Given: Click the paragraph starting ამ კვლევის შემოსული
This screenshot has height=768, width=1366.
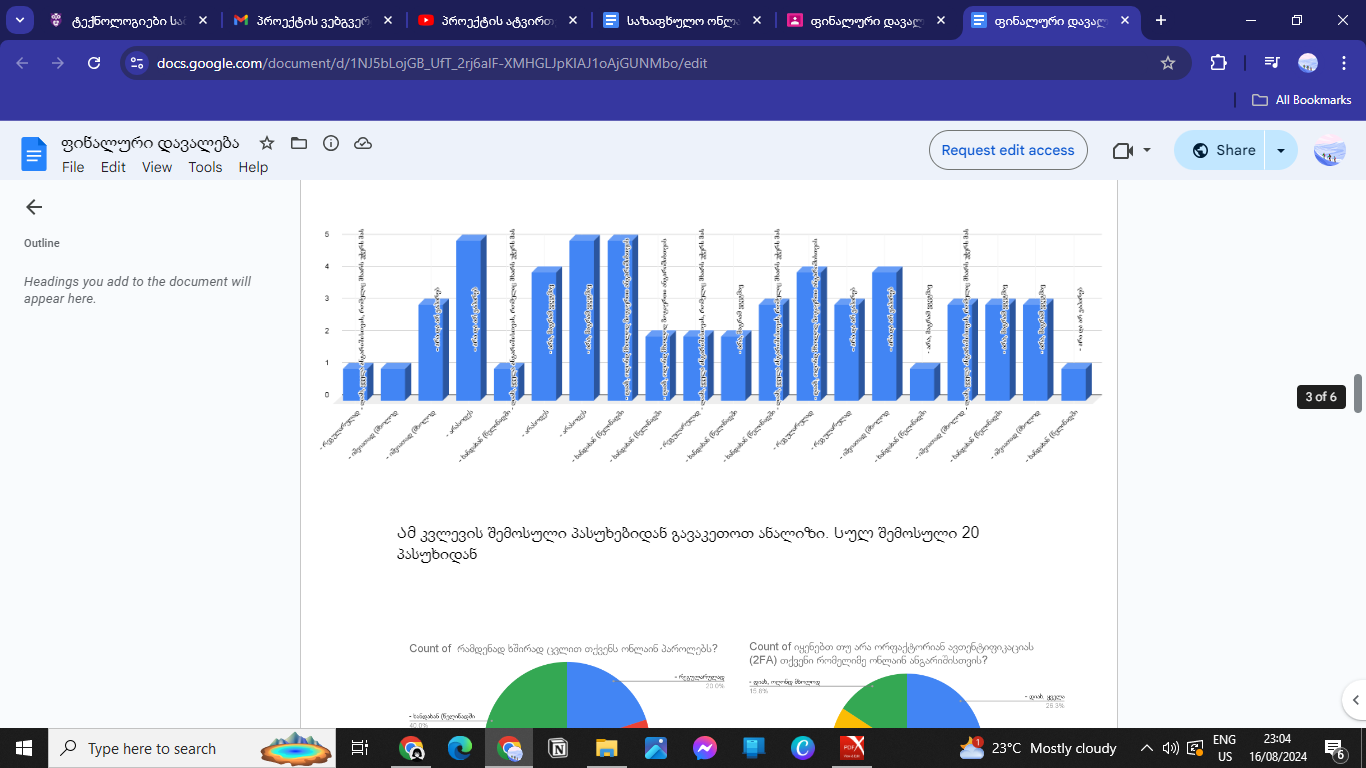Looking at the screenshot, I should coord(688,543).
